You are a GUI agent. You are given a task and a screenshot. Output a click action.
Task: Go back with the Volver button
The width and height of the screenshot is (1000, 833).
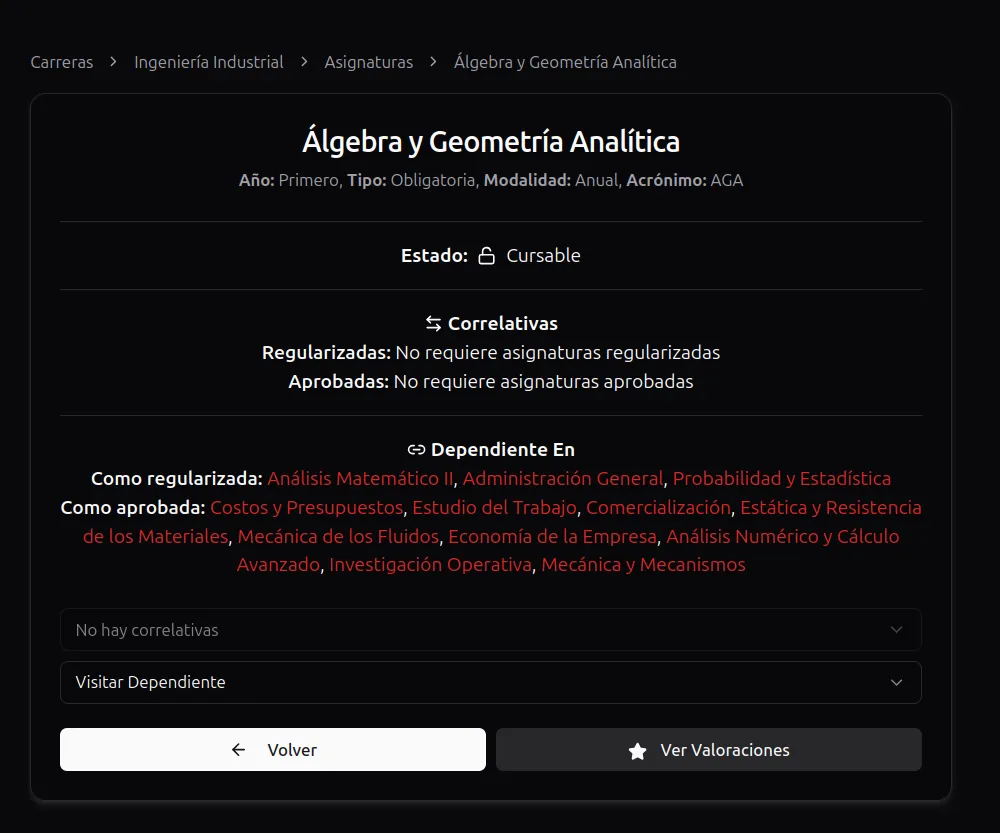point(273,749)
